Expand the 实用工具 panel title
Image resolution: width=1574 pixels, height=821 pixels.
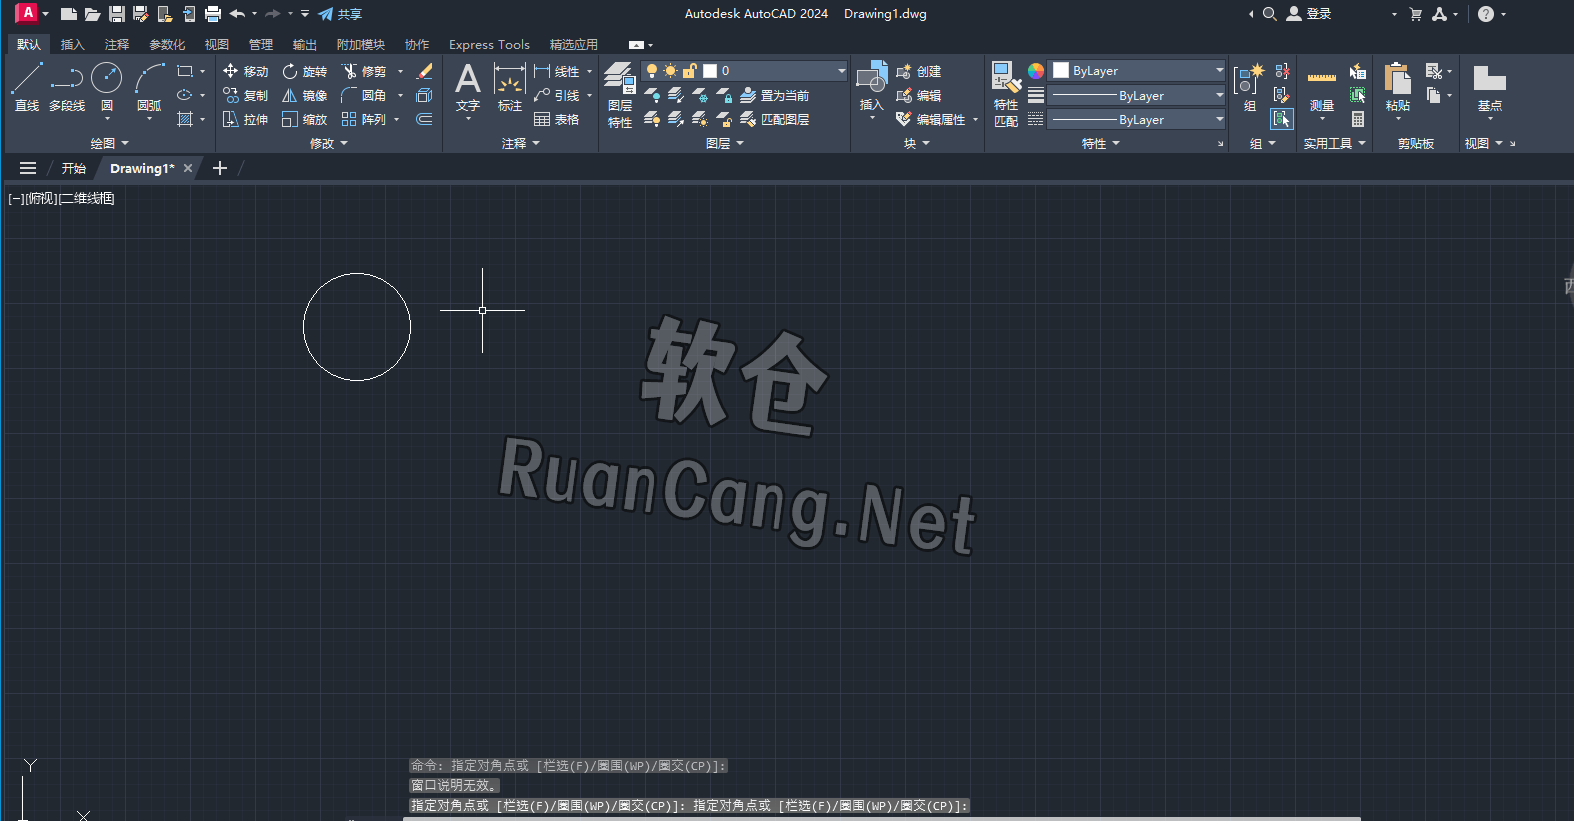click(1334, 144)
